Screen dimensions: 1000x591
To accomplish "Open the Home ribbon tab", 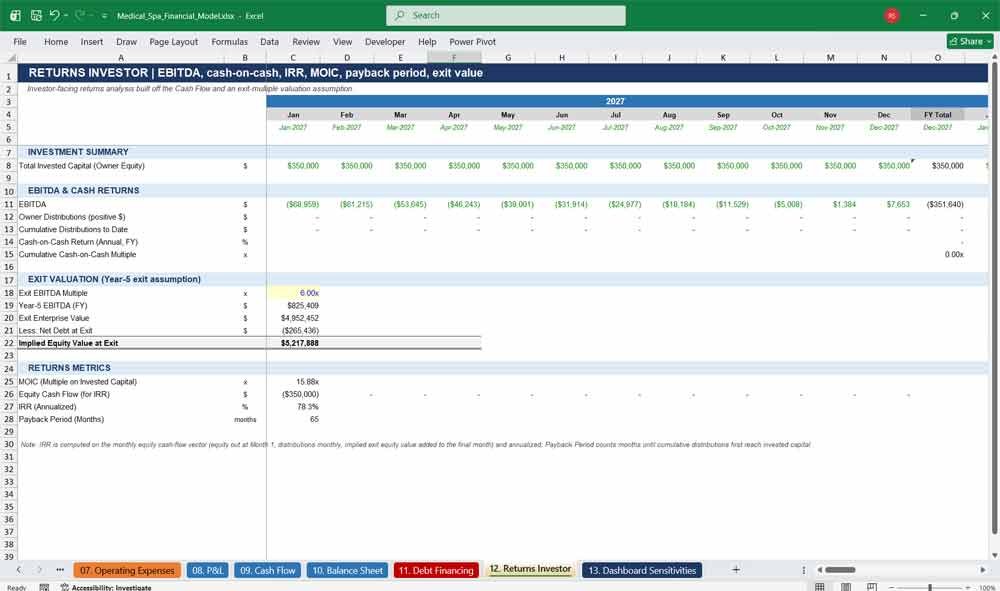I will [x=56, y=41].
